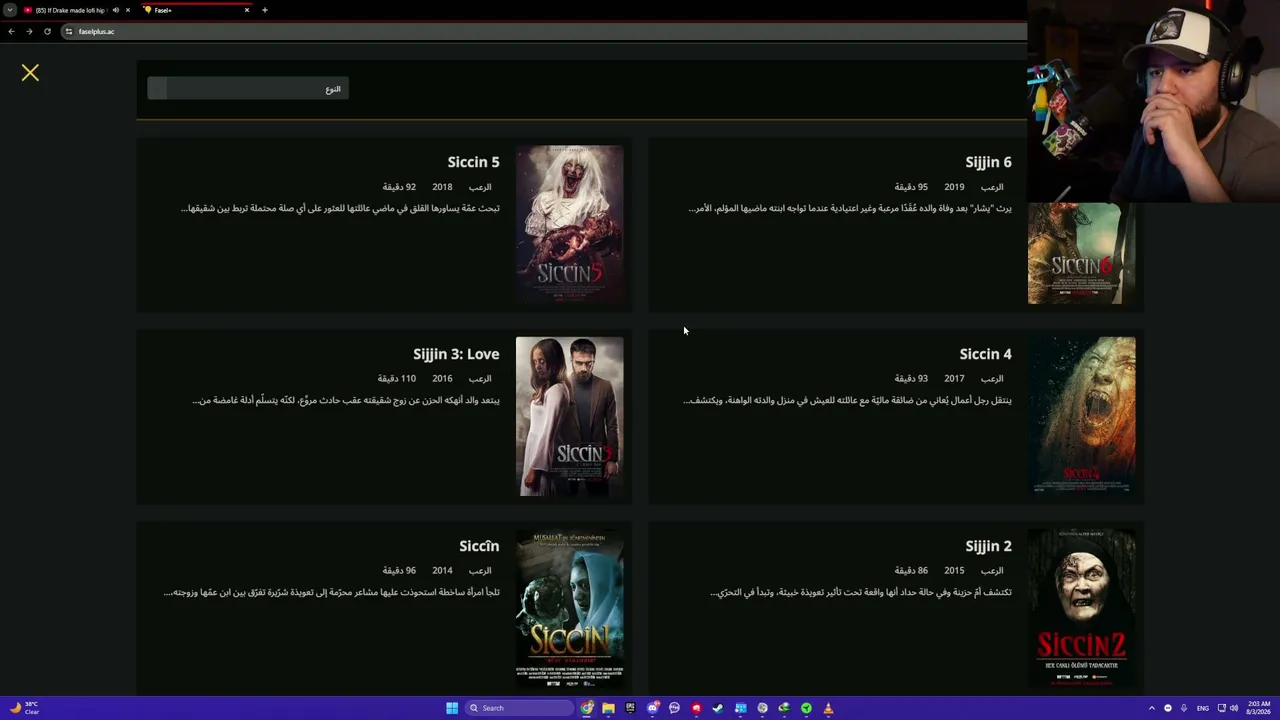
Task: Click the 96 دقيقة duration of Siccîn
Action: 399,571
